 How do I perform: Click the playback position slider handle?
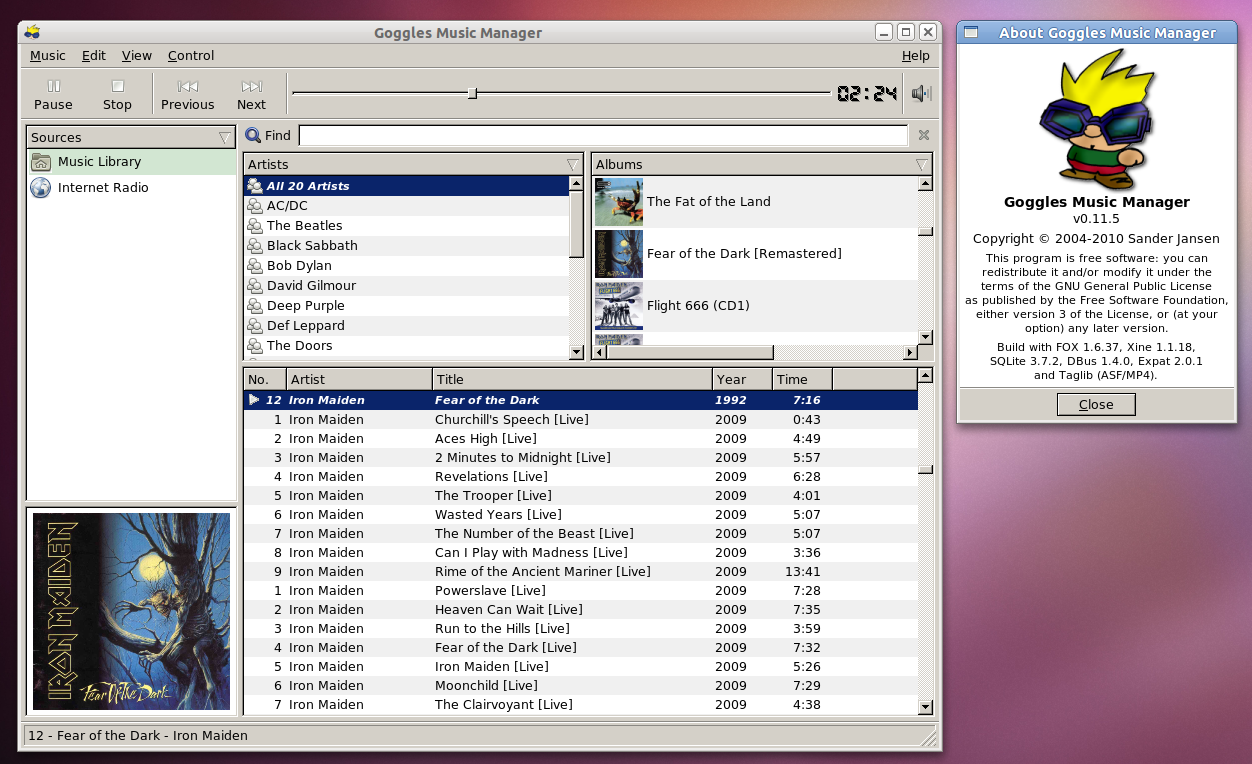[472, 93]
